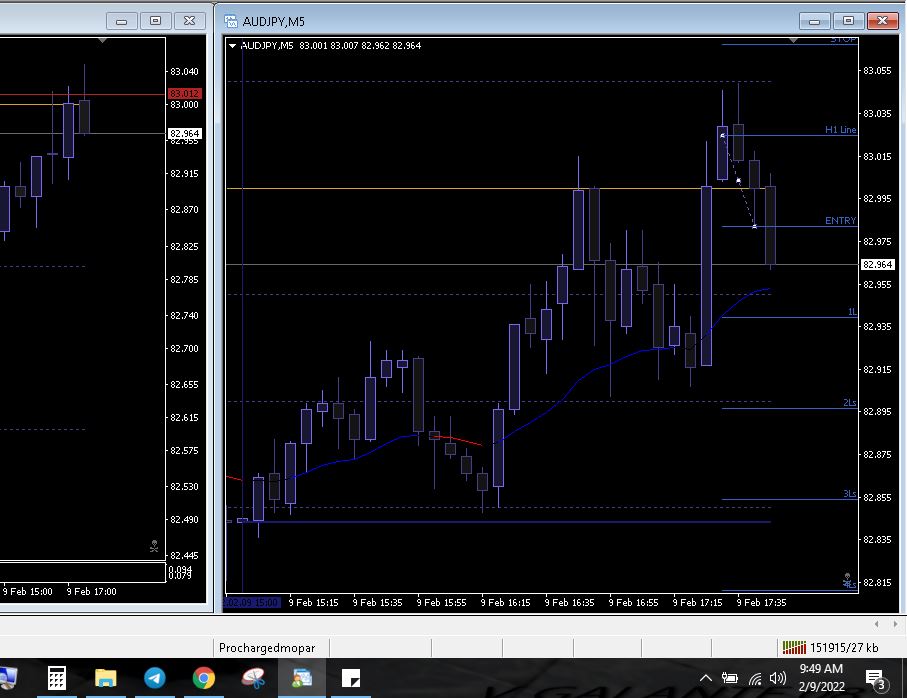
Task: Click the AUDJPY,M5 chart window icon
Action: coord(231,20)
